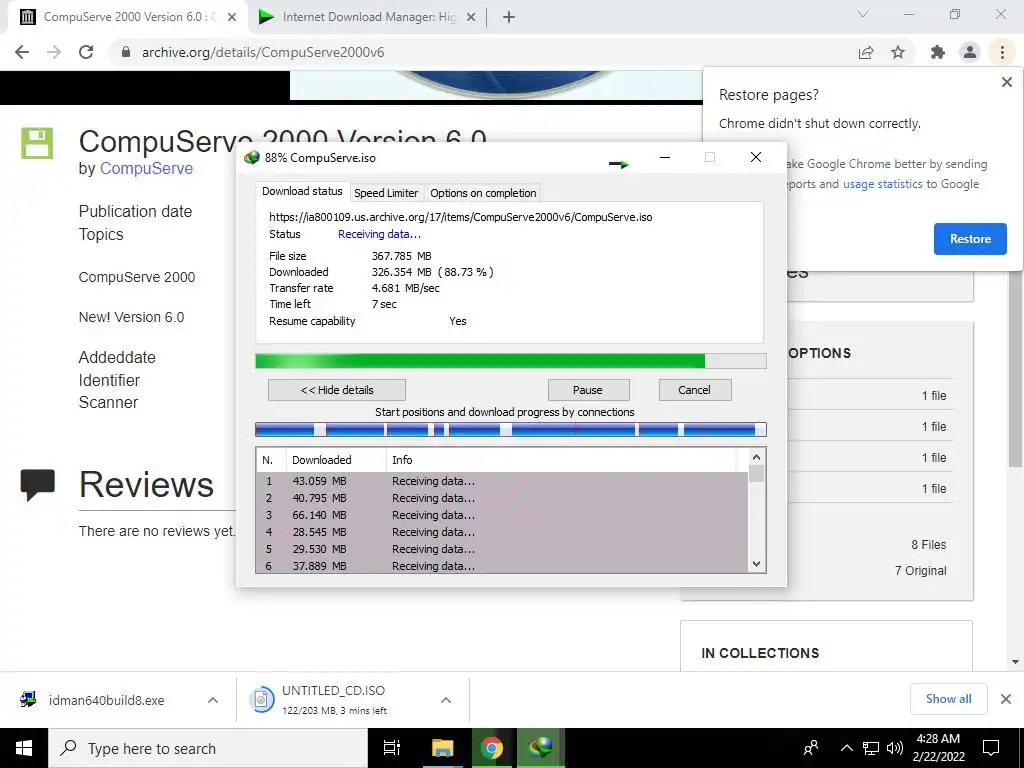Click the blue Restore button
The height and width of the screenshot is (768, 1024).
click(x=970, y=239)
